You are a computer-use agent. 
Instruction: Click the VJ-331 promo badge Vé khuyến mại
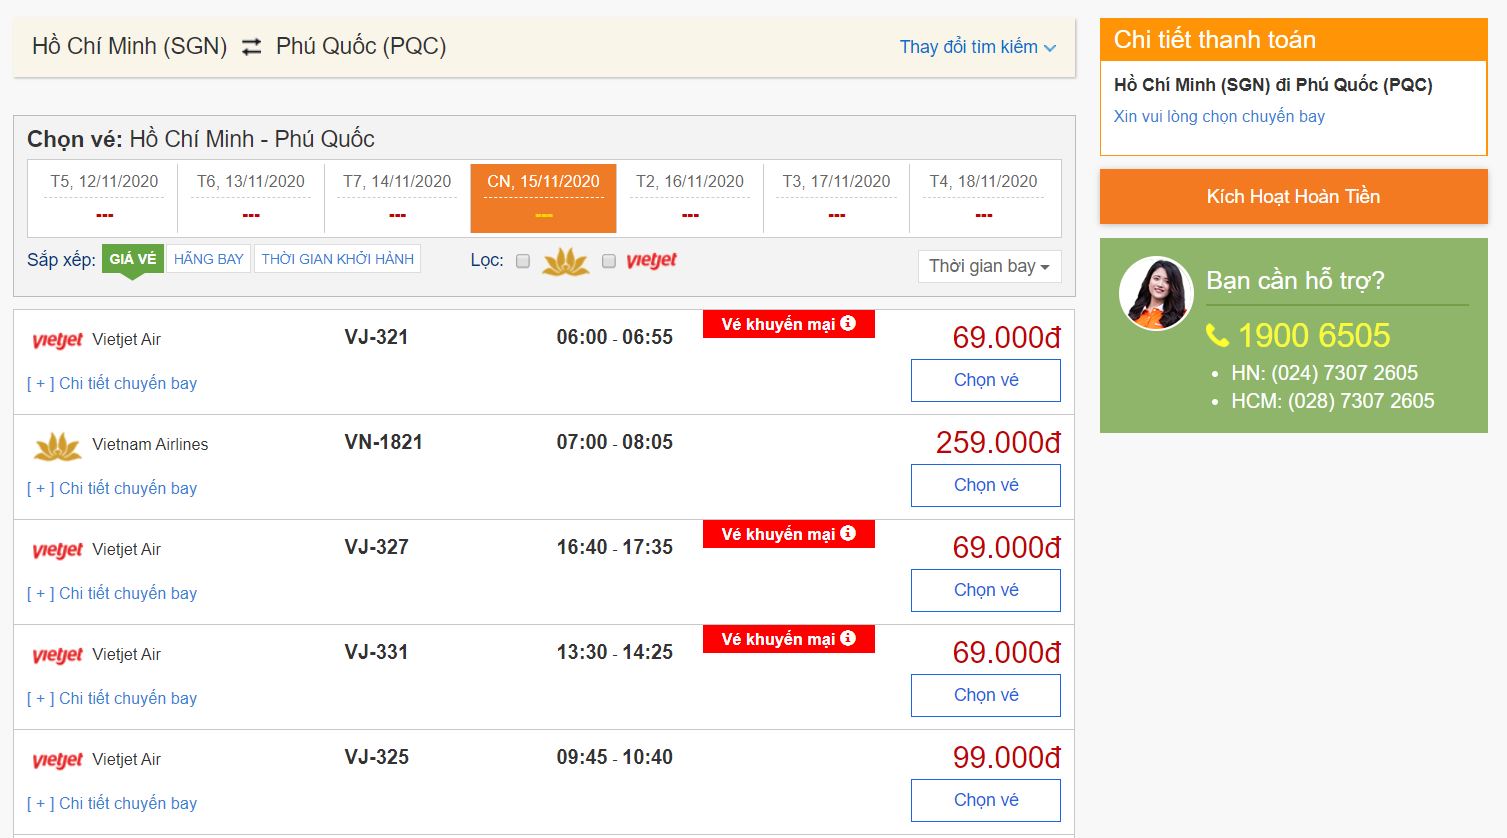click(x=788, y=639)
